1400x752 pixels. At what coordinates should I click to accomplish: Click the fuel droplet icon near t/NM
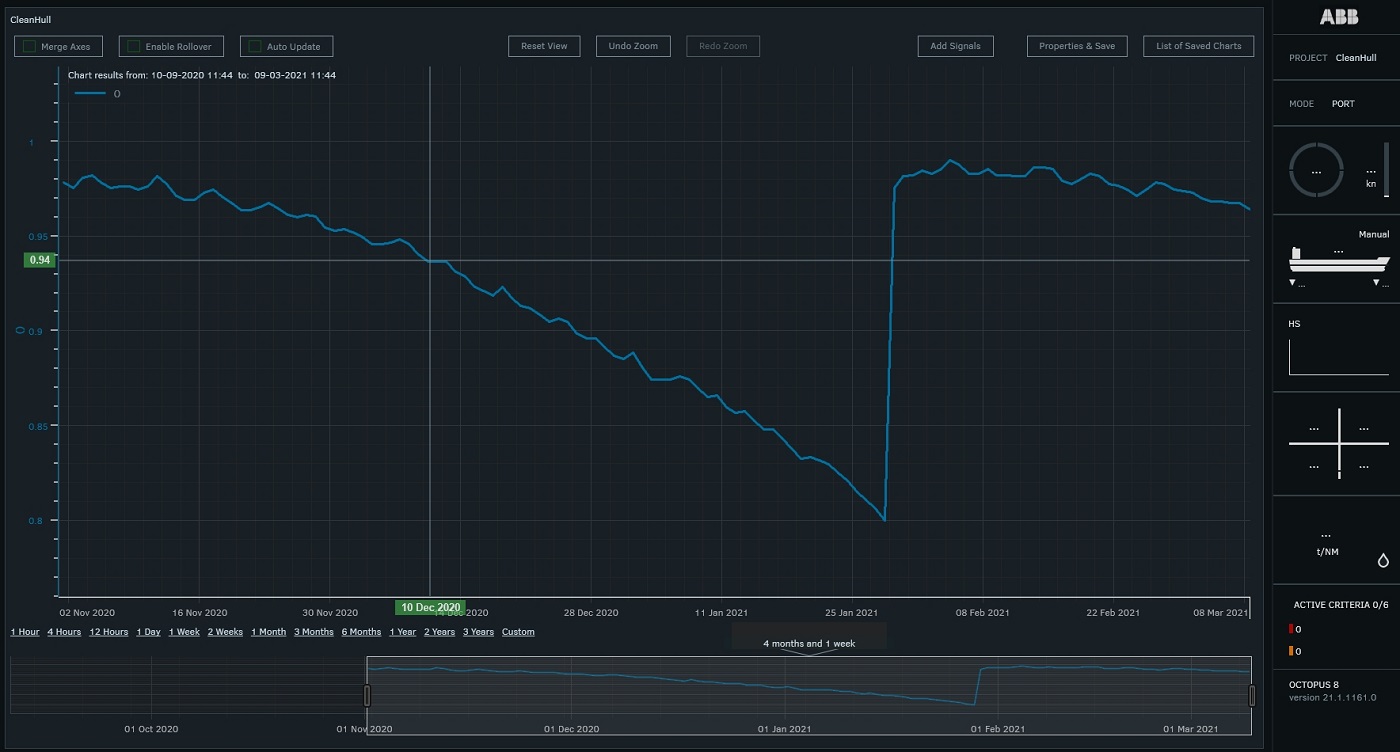(x=1383, y=561)
